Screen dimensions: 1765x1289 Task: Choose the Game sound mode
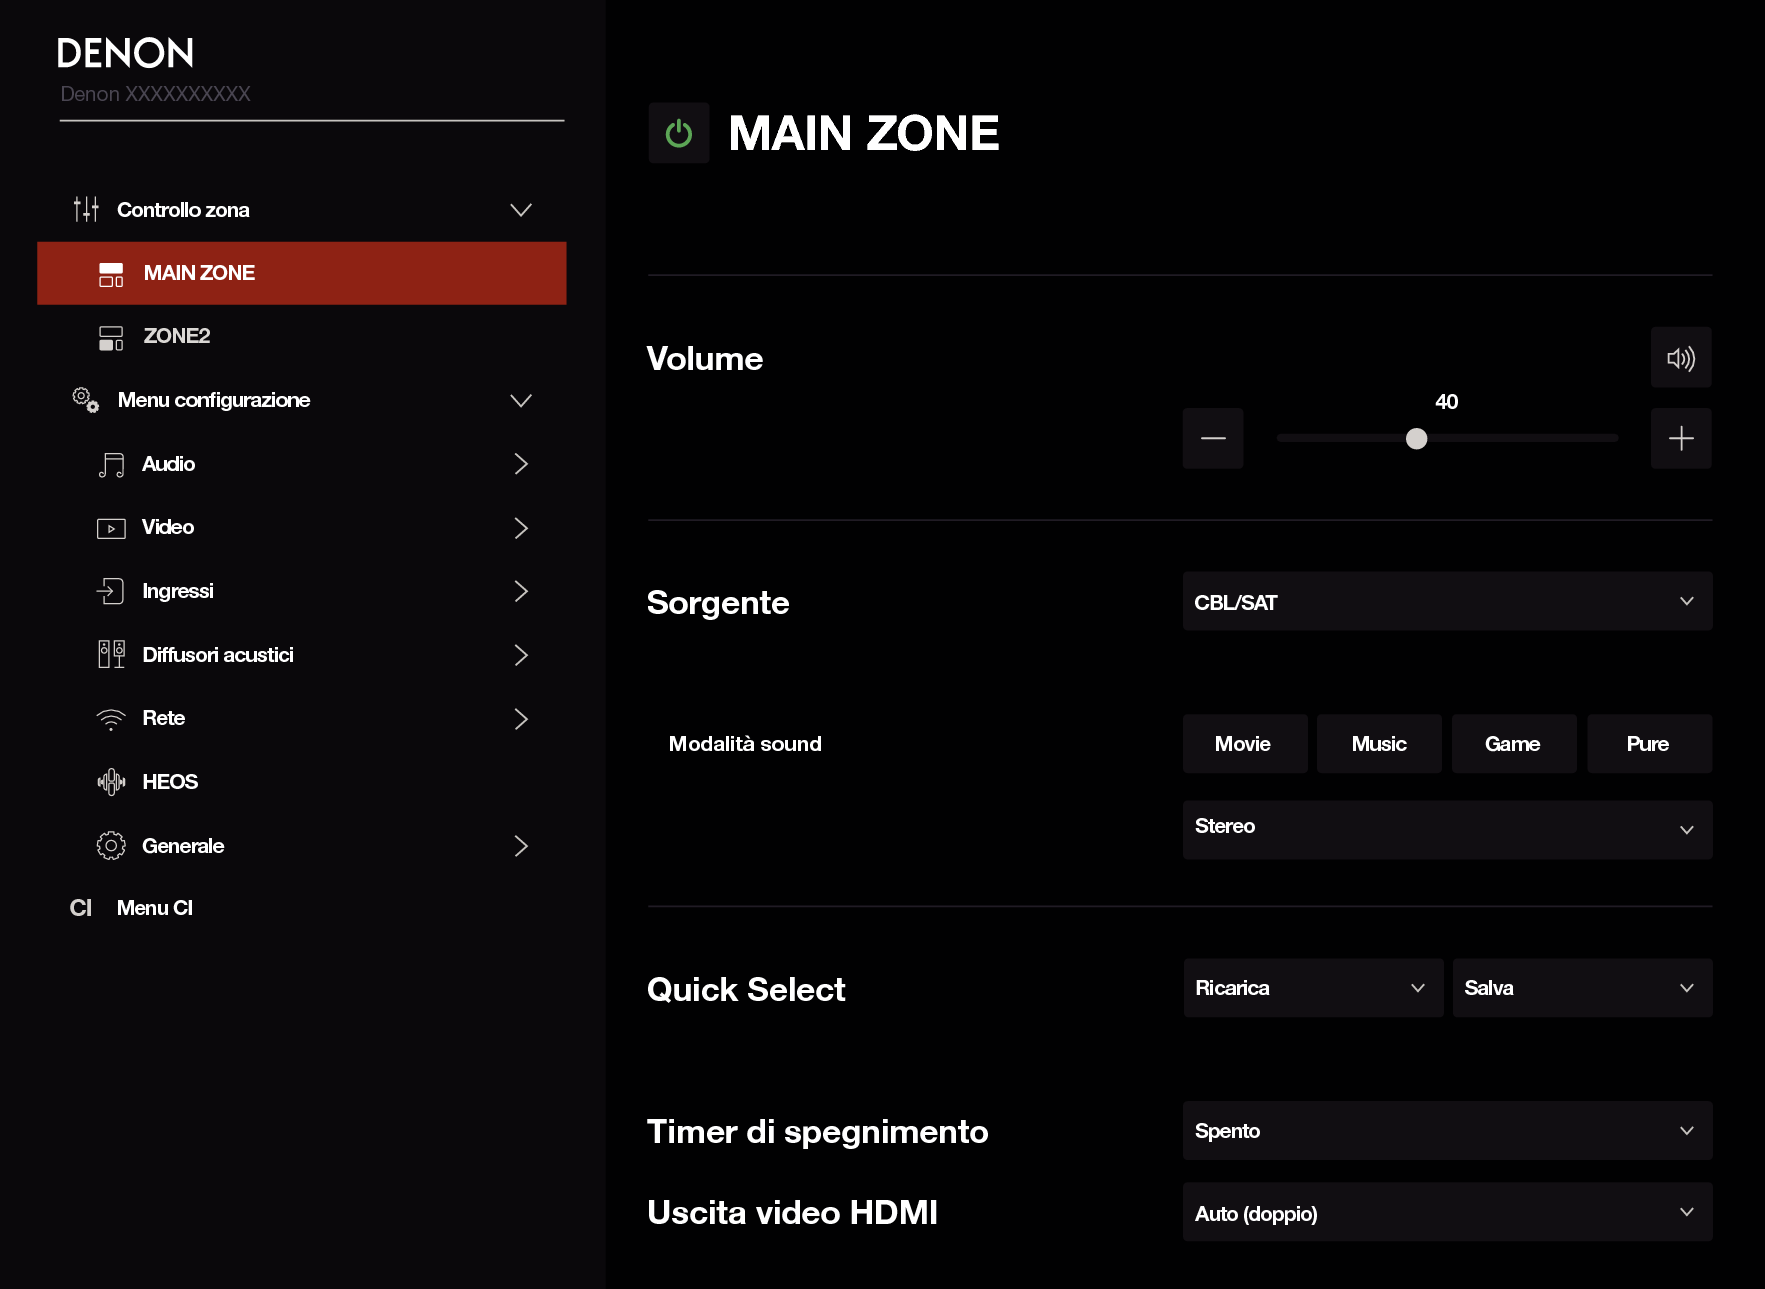1513,744
